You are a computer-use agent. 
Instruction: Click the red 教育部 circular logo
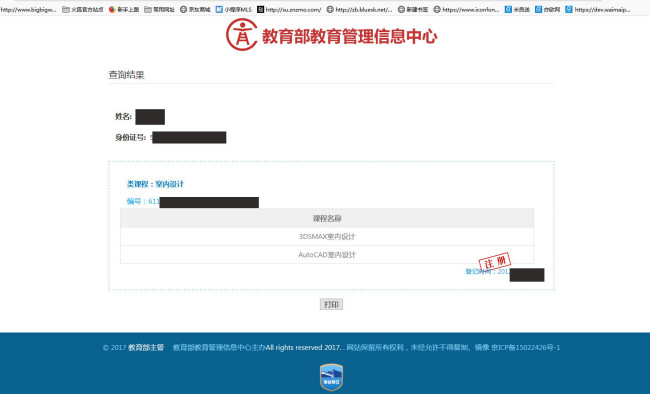click(x=242, y=35)
